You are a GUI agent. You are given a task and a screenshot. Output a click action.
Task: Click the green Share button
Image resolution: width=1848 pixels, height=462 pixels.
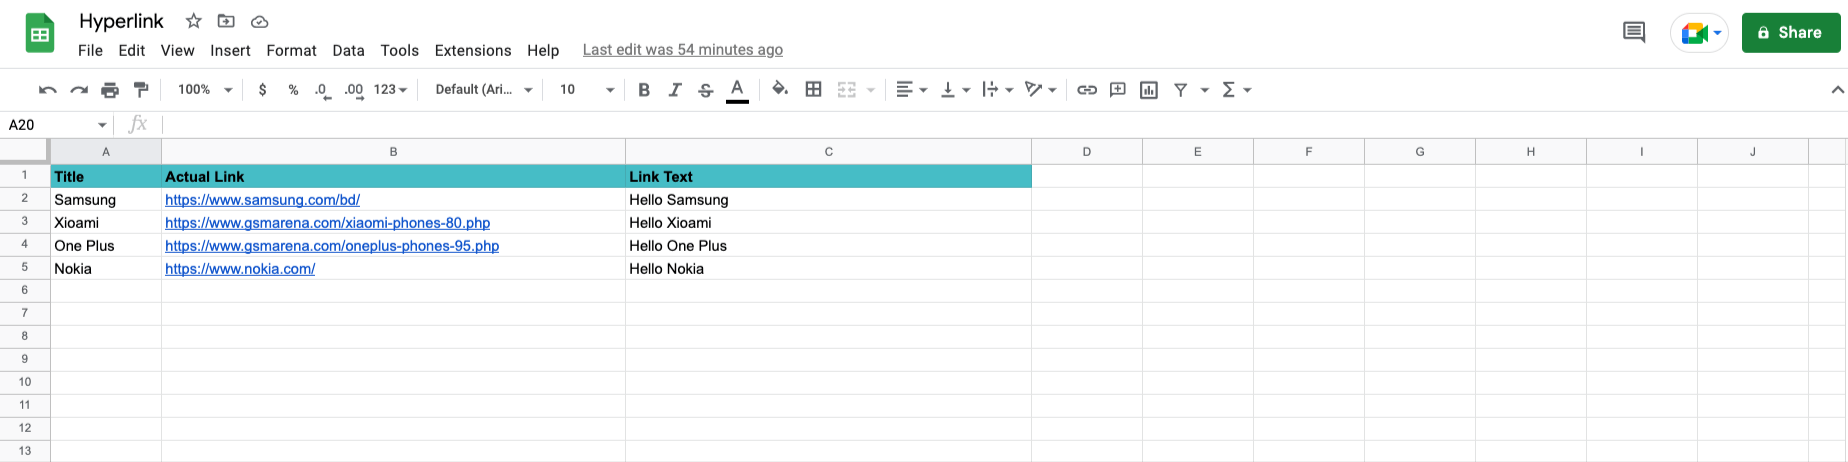point(1791,33)
